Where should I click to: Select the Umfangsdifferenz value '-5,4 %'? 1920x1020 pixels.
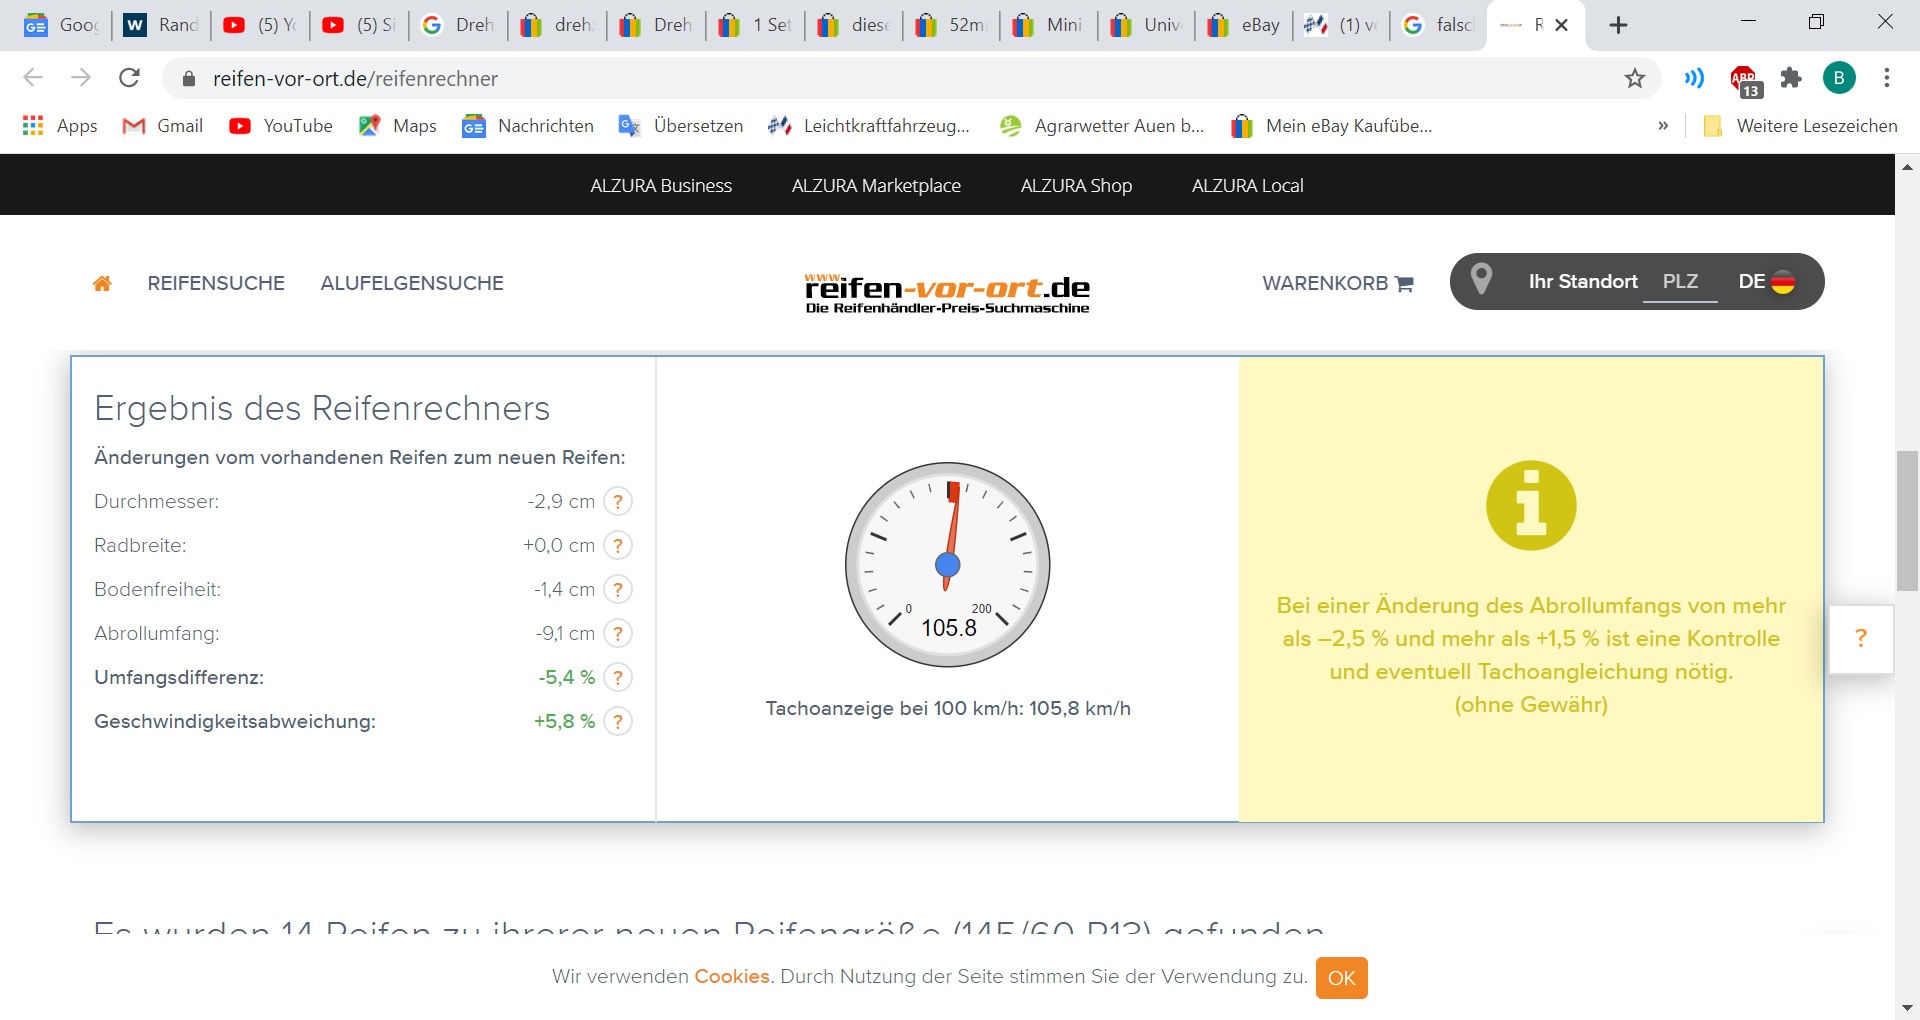[x=567, y=678]
